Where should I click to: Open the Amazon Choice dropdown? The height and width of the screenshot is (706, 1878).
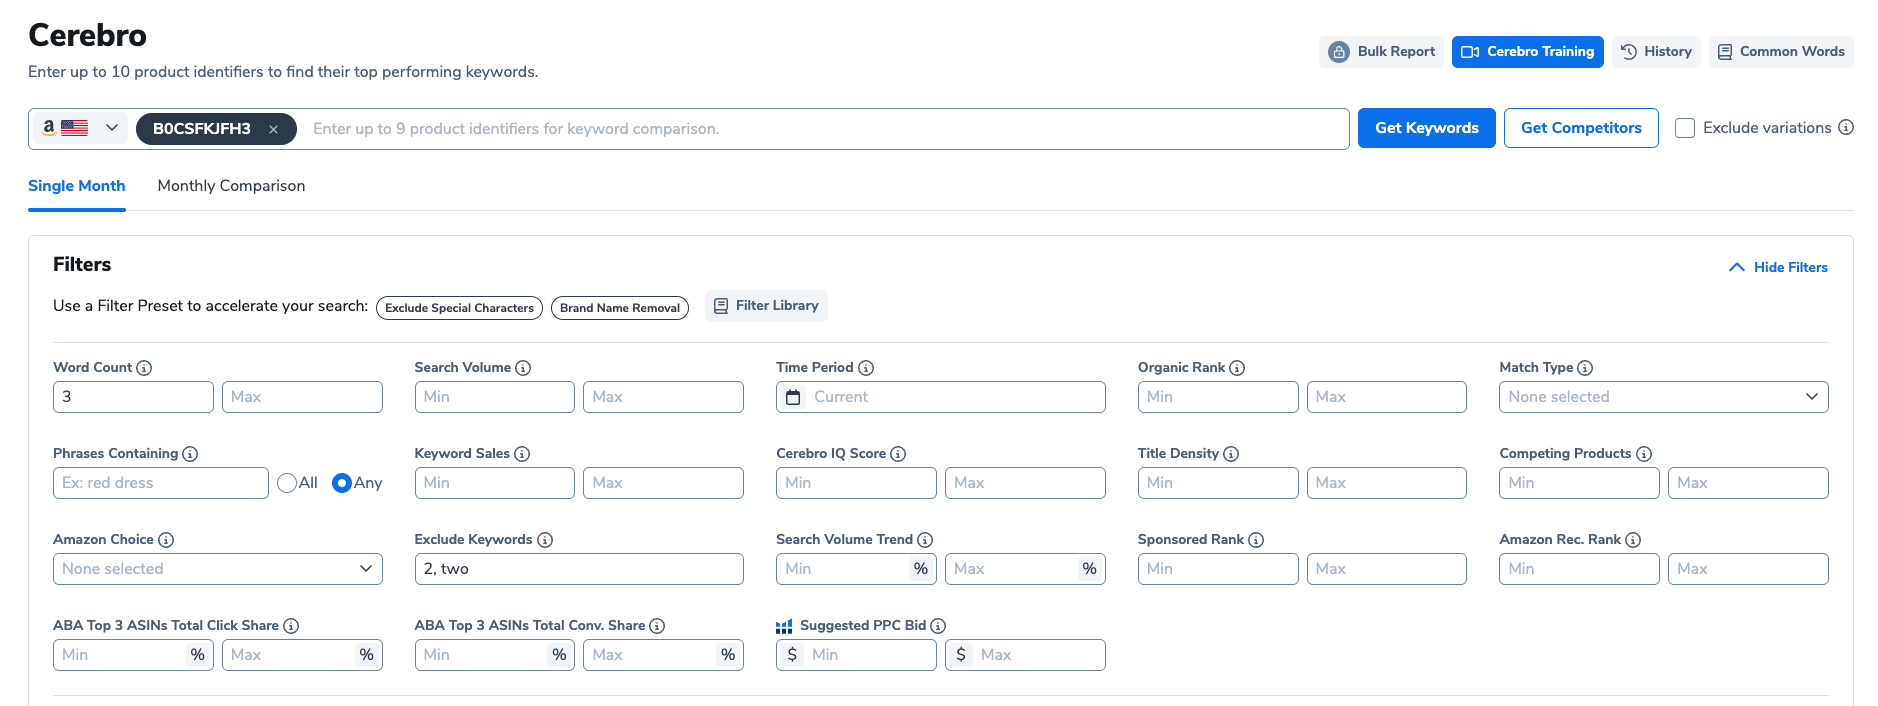click(217, 569)
